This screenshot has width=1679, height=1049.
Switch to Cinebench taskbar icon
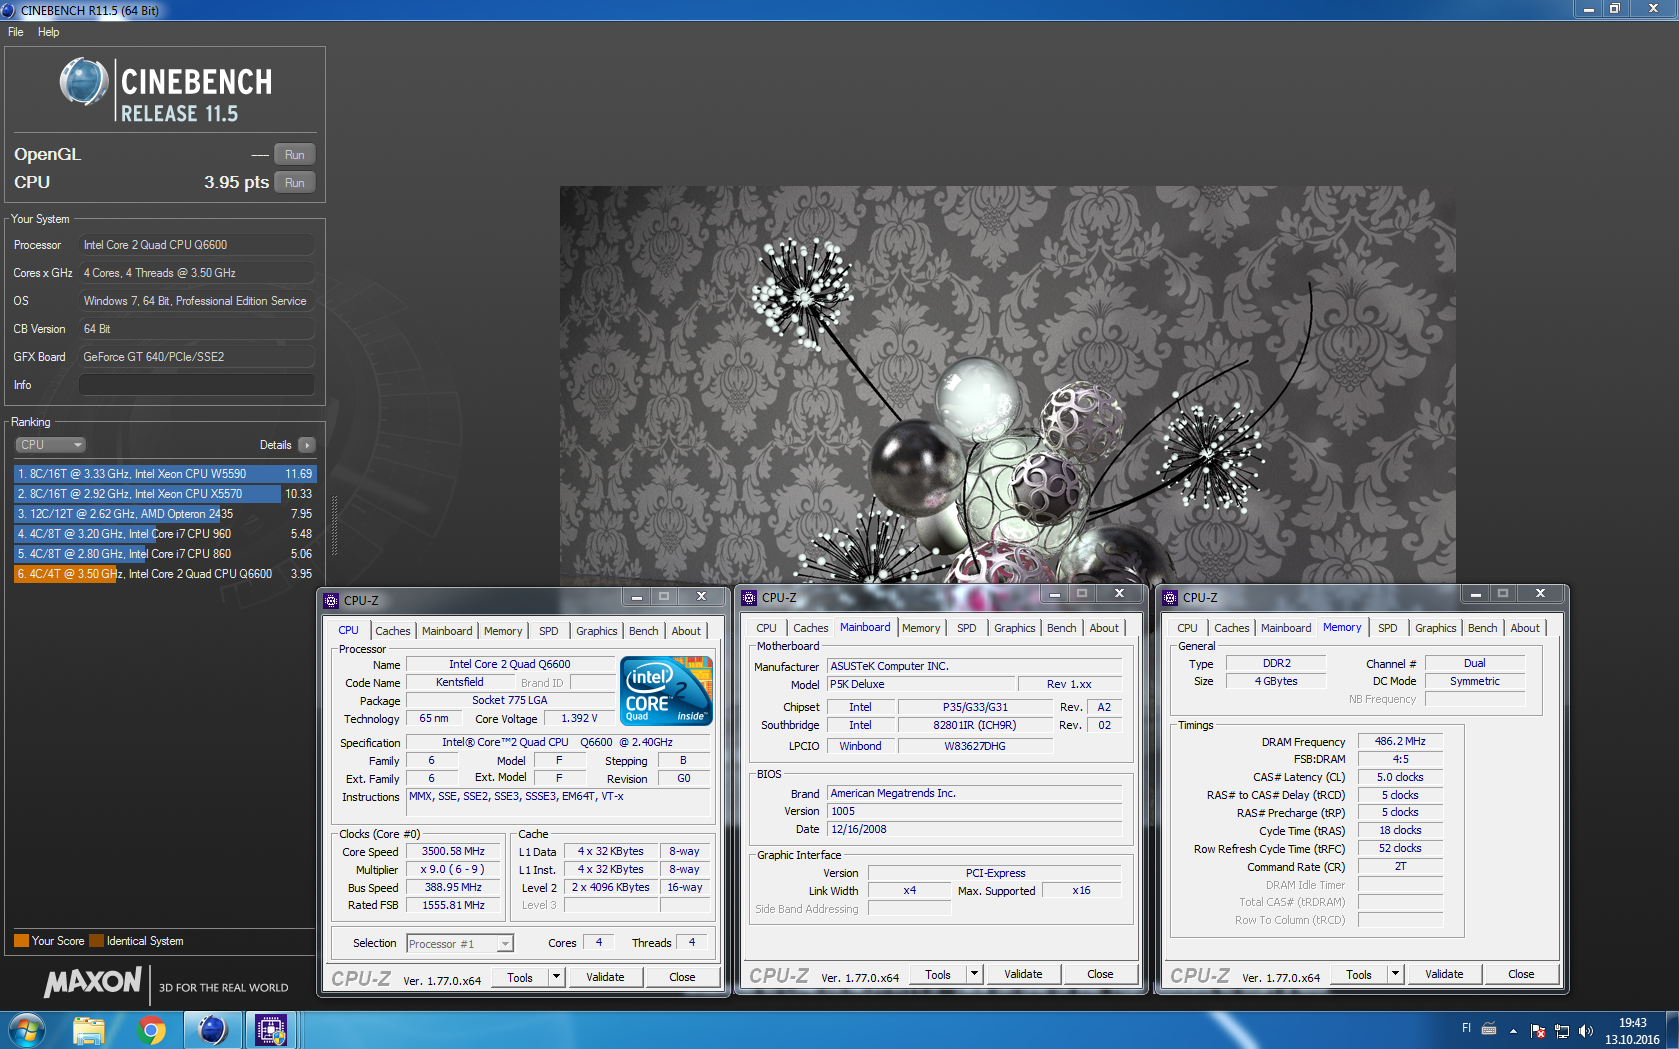(212, 1030)
